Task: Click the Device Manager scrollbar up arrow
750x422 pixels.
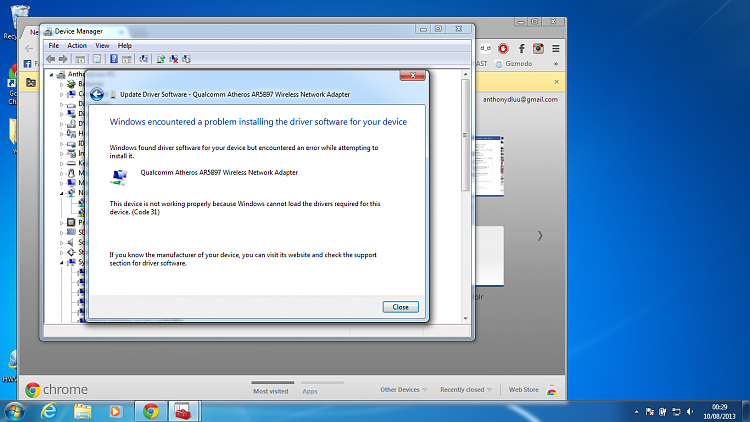Action: click(x=465, y=74)
